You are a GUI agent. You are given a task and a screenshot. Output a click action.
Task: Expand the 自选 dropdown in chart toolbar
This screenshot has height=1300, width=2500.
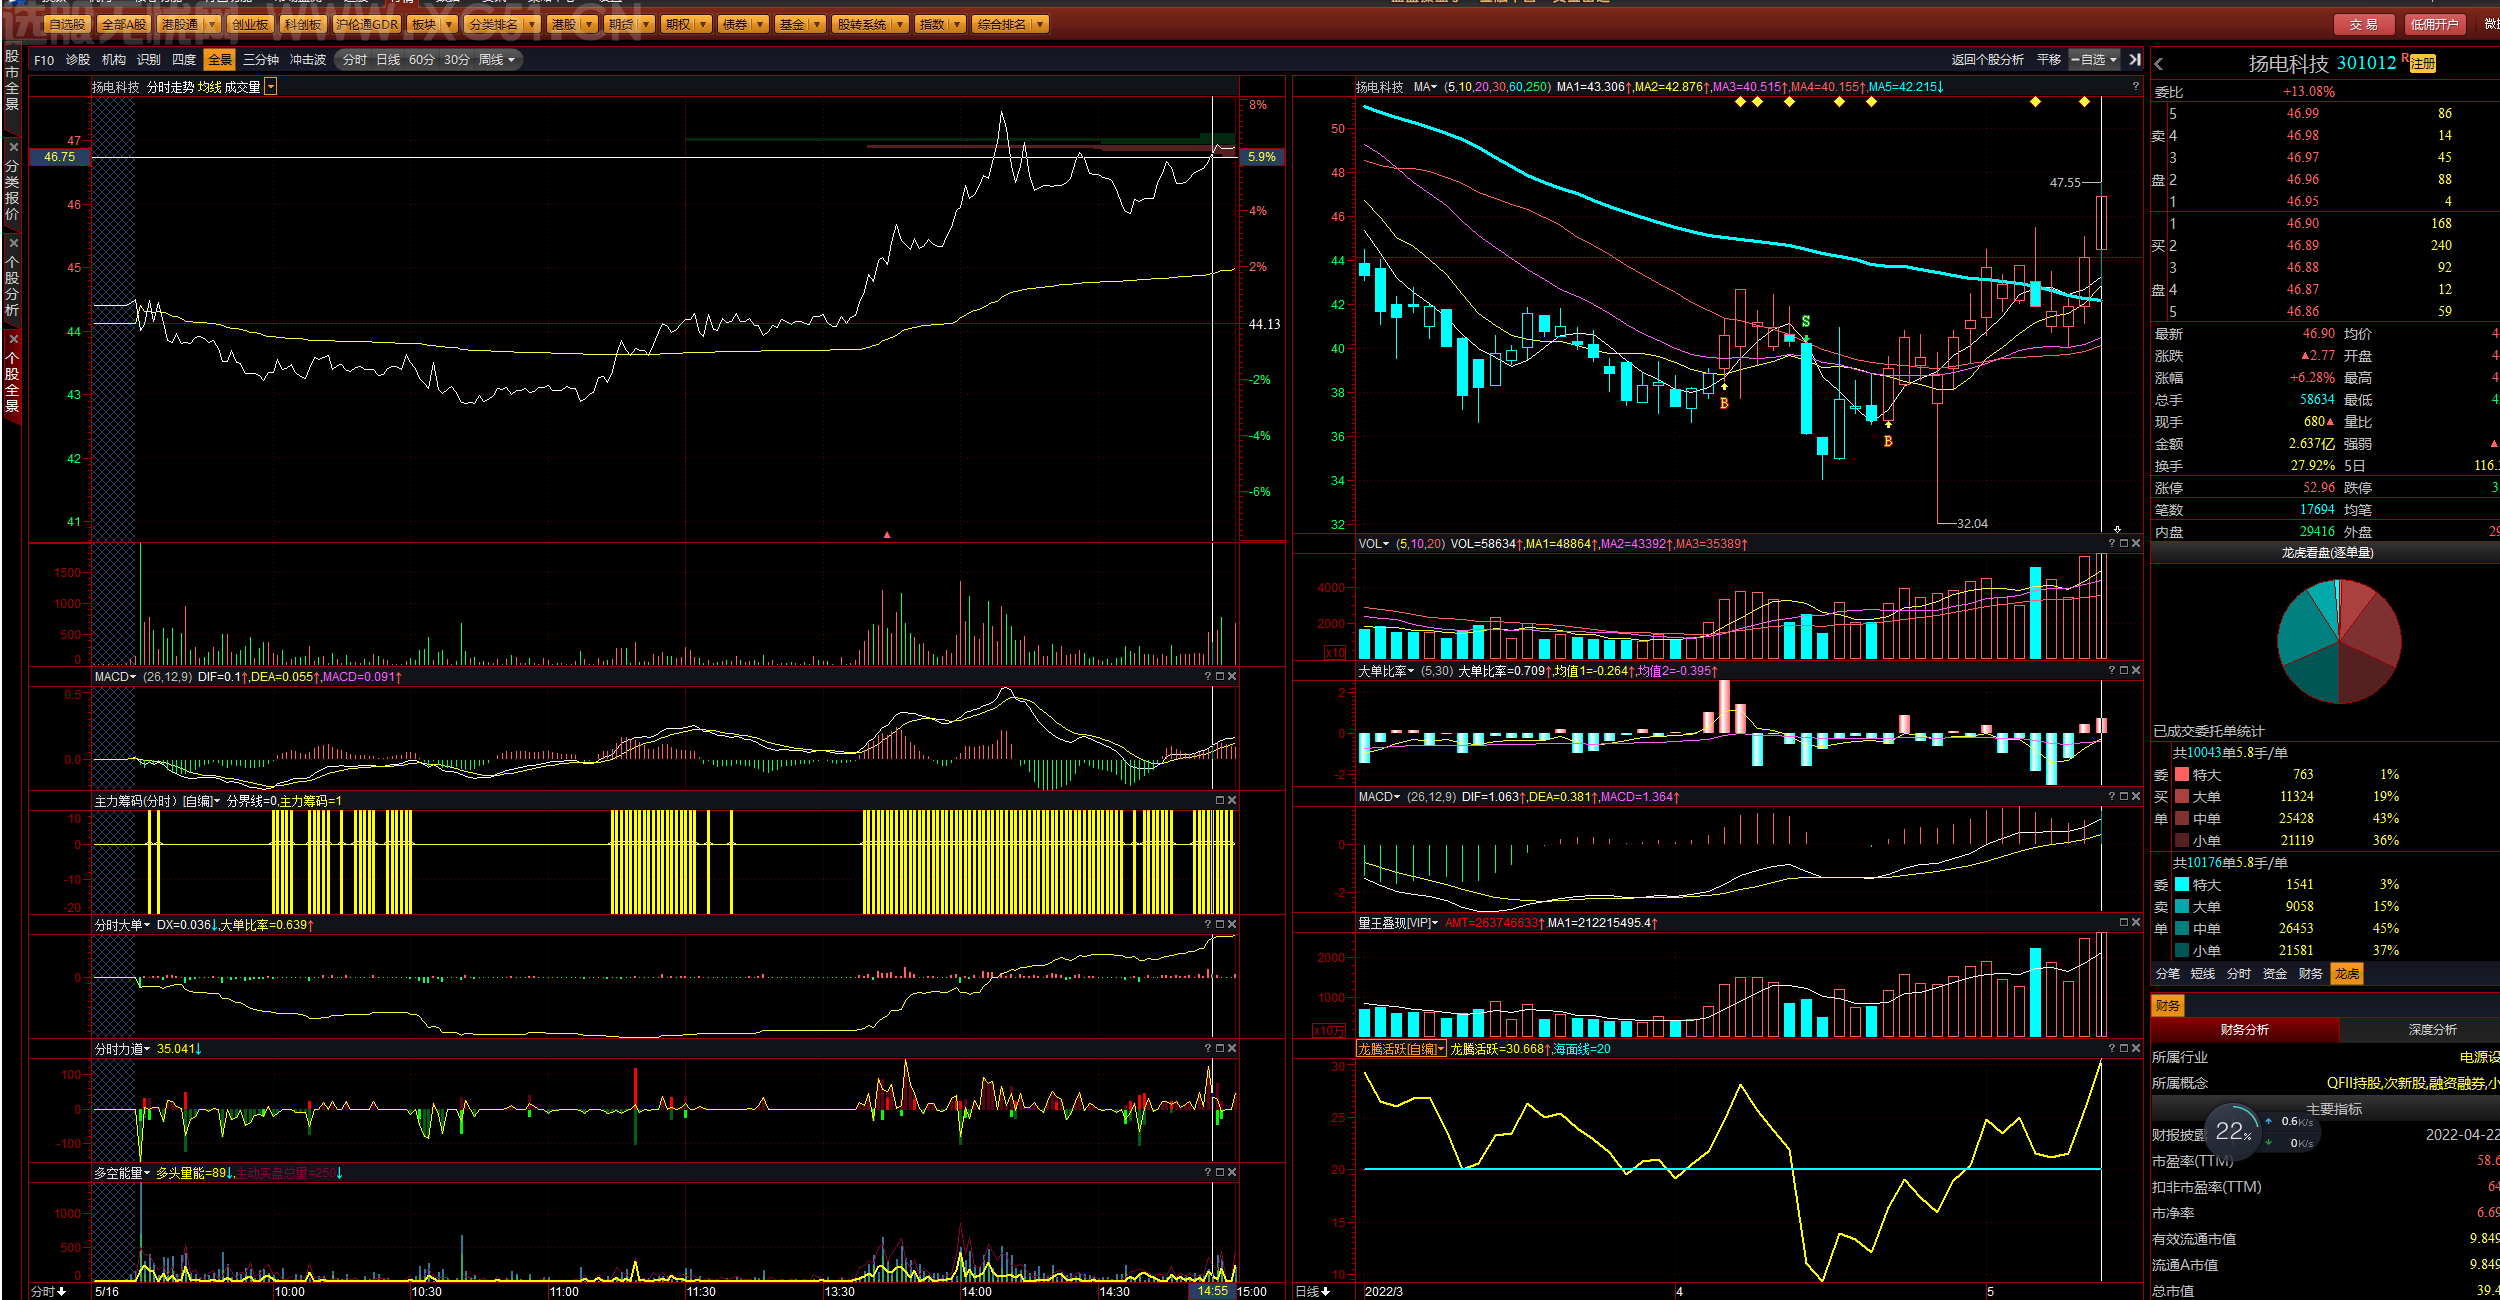coord(2096,60)
